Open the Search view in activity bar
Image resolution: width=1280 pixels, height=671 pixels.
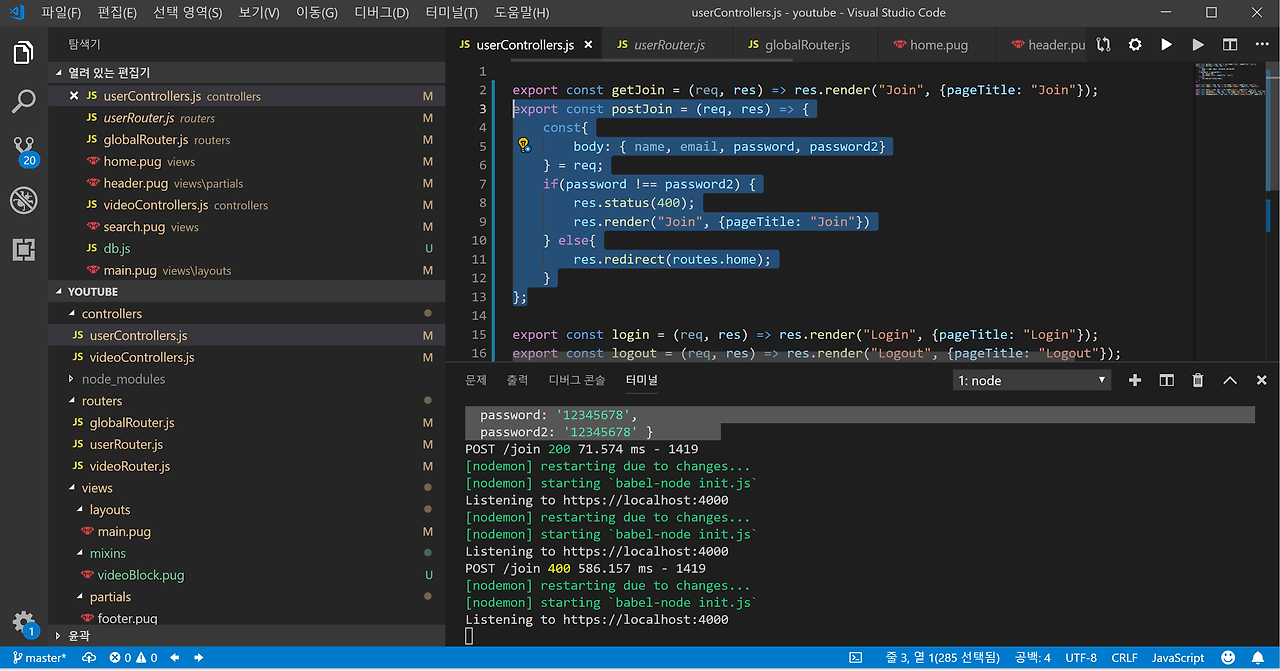[23, 101]
